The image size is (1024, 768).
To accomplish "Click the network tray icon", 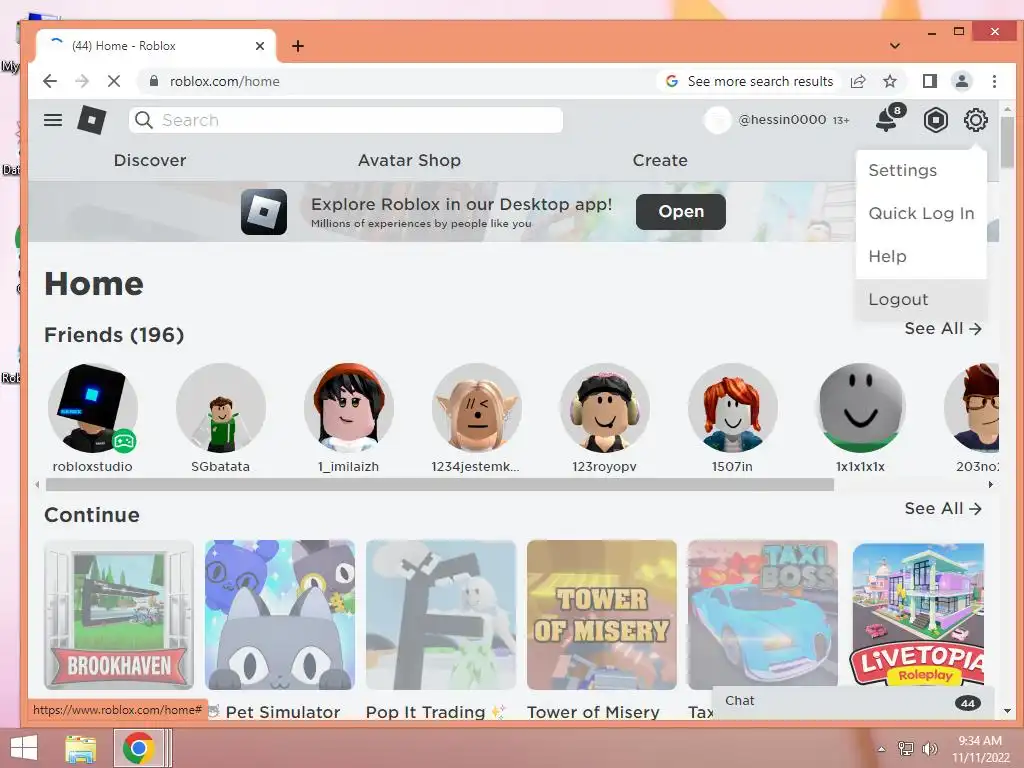I will (x=905, y=748).
